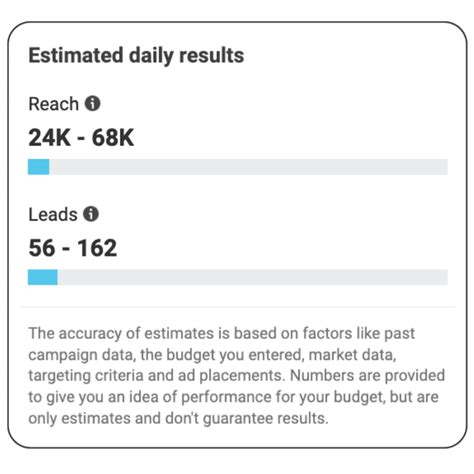Select the 24K lower reach estimate
The height and width of the screenshot is (474, 474).
[x=50, y=138]
